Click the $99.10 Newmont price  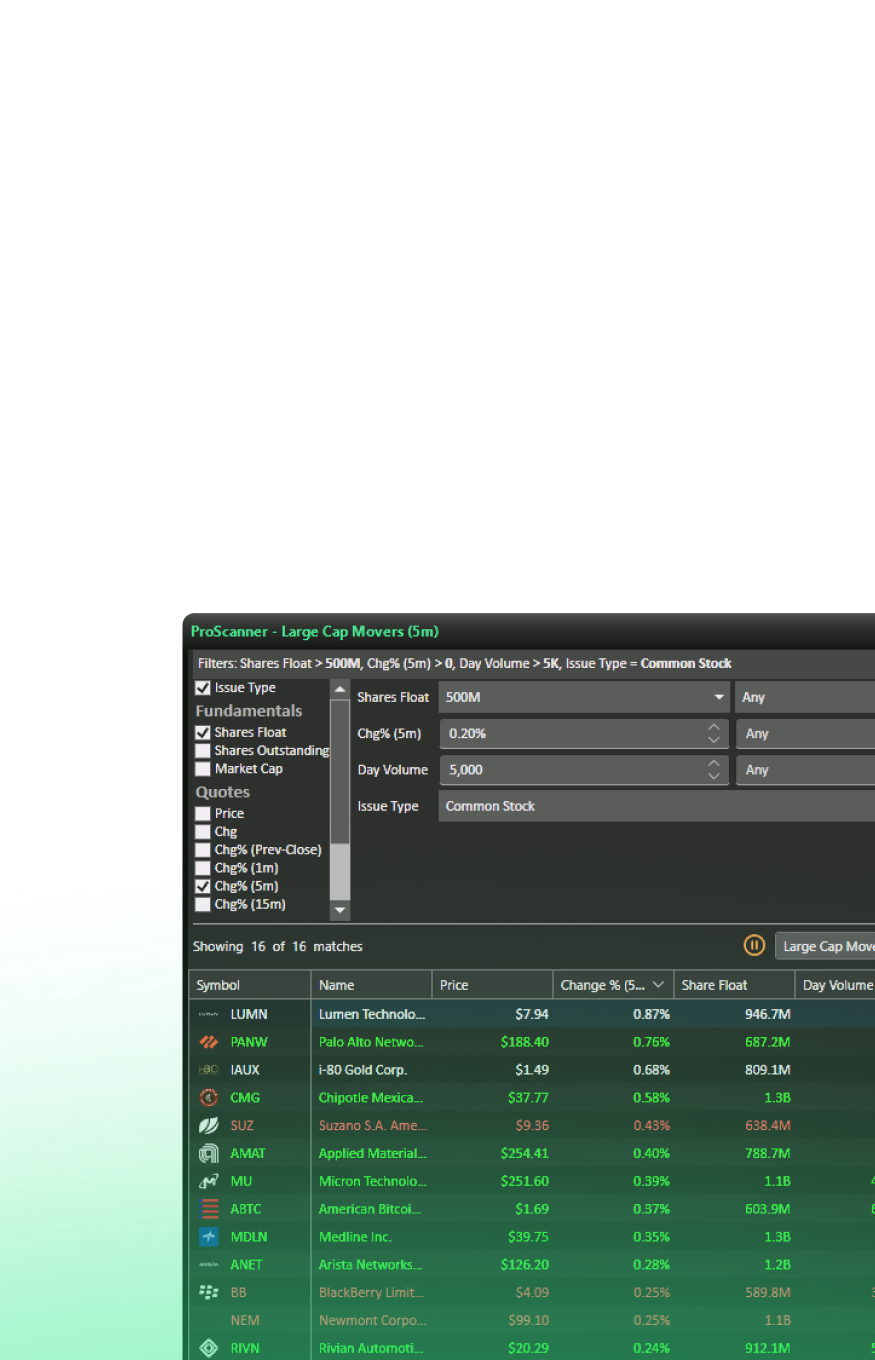[x=527, y=1320]
